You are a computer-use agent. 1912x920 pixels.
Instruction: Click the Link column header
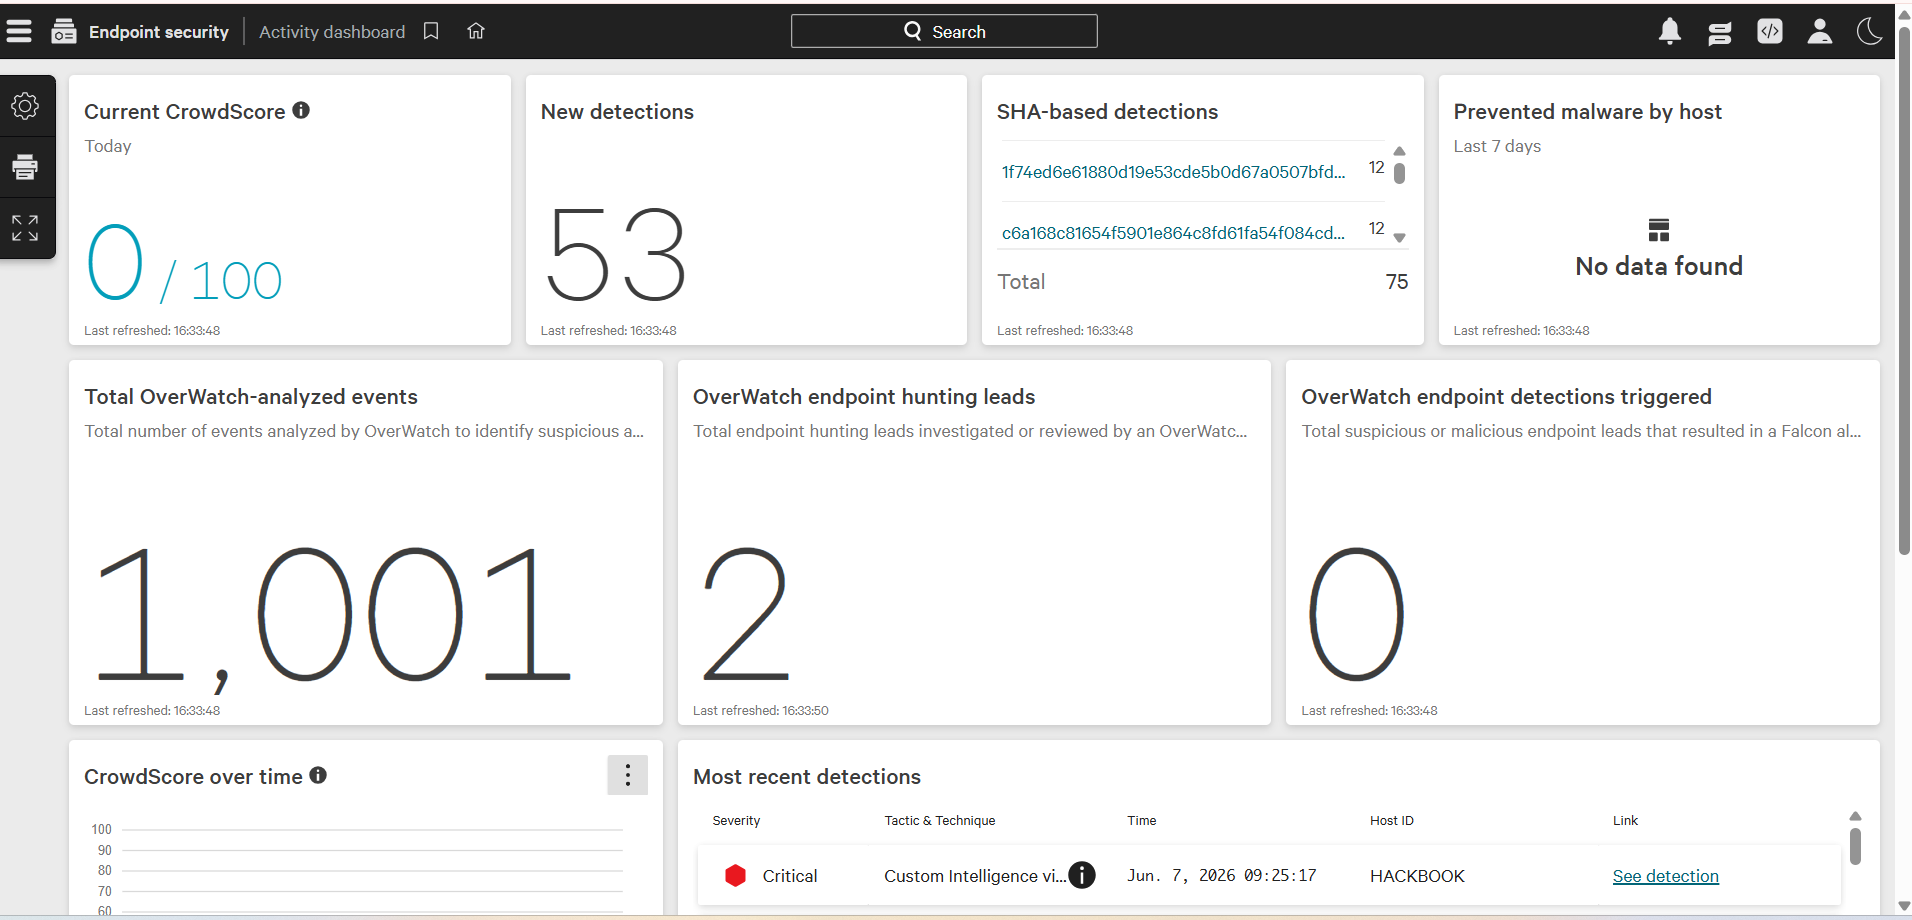click(1625, 820)
